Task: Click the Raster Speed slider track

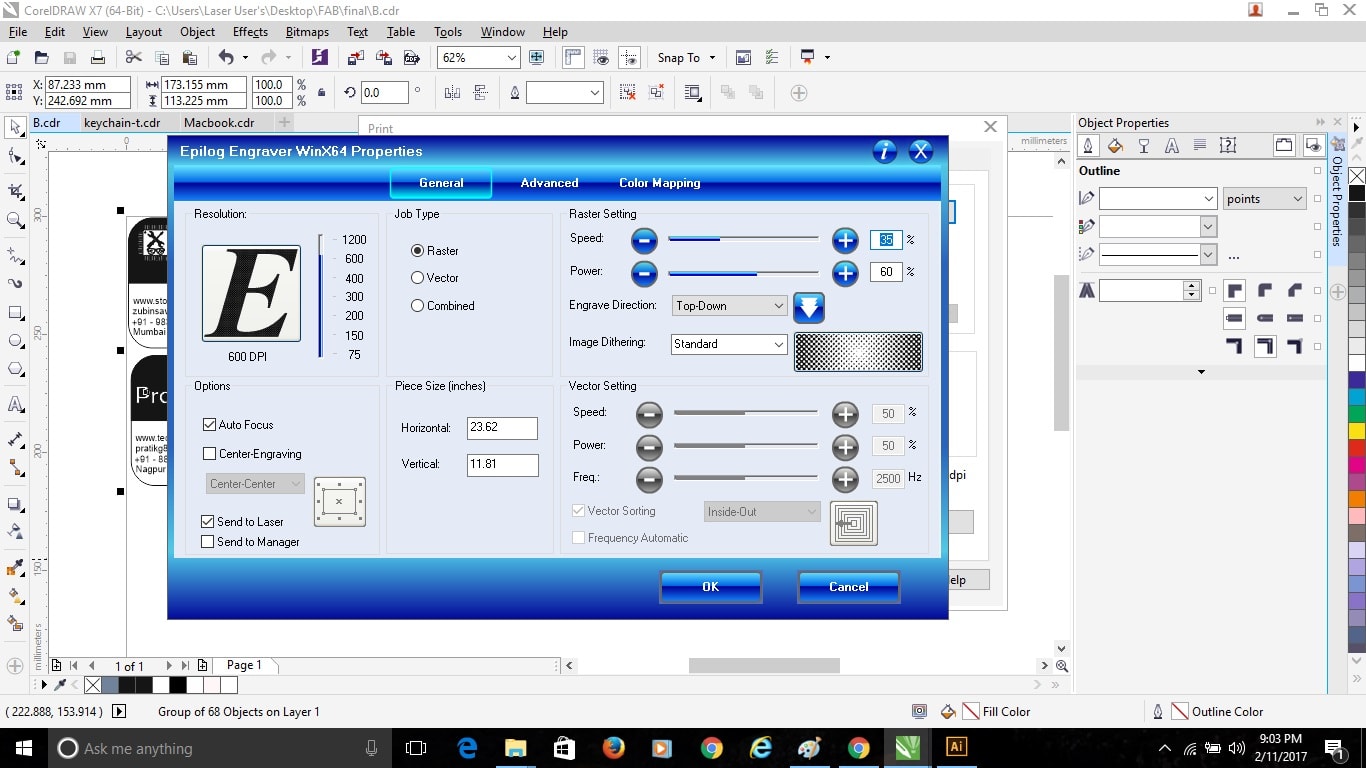Action: pos(744,239)
